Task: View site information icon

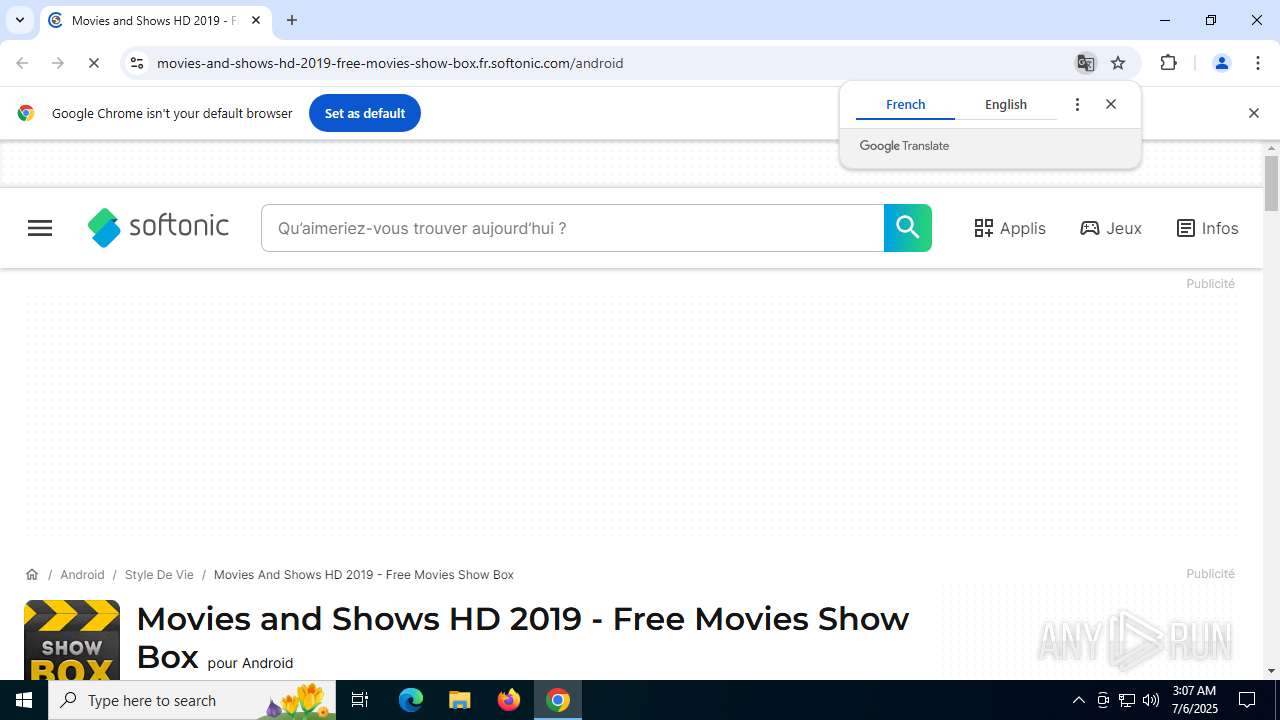Action: pos(137,63)
